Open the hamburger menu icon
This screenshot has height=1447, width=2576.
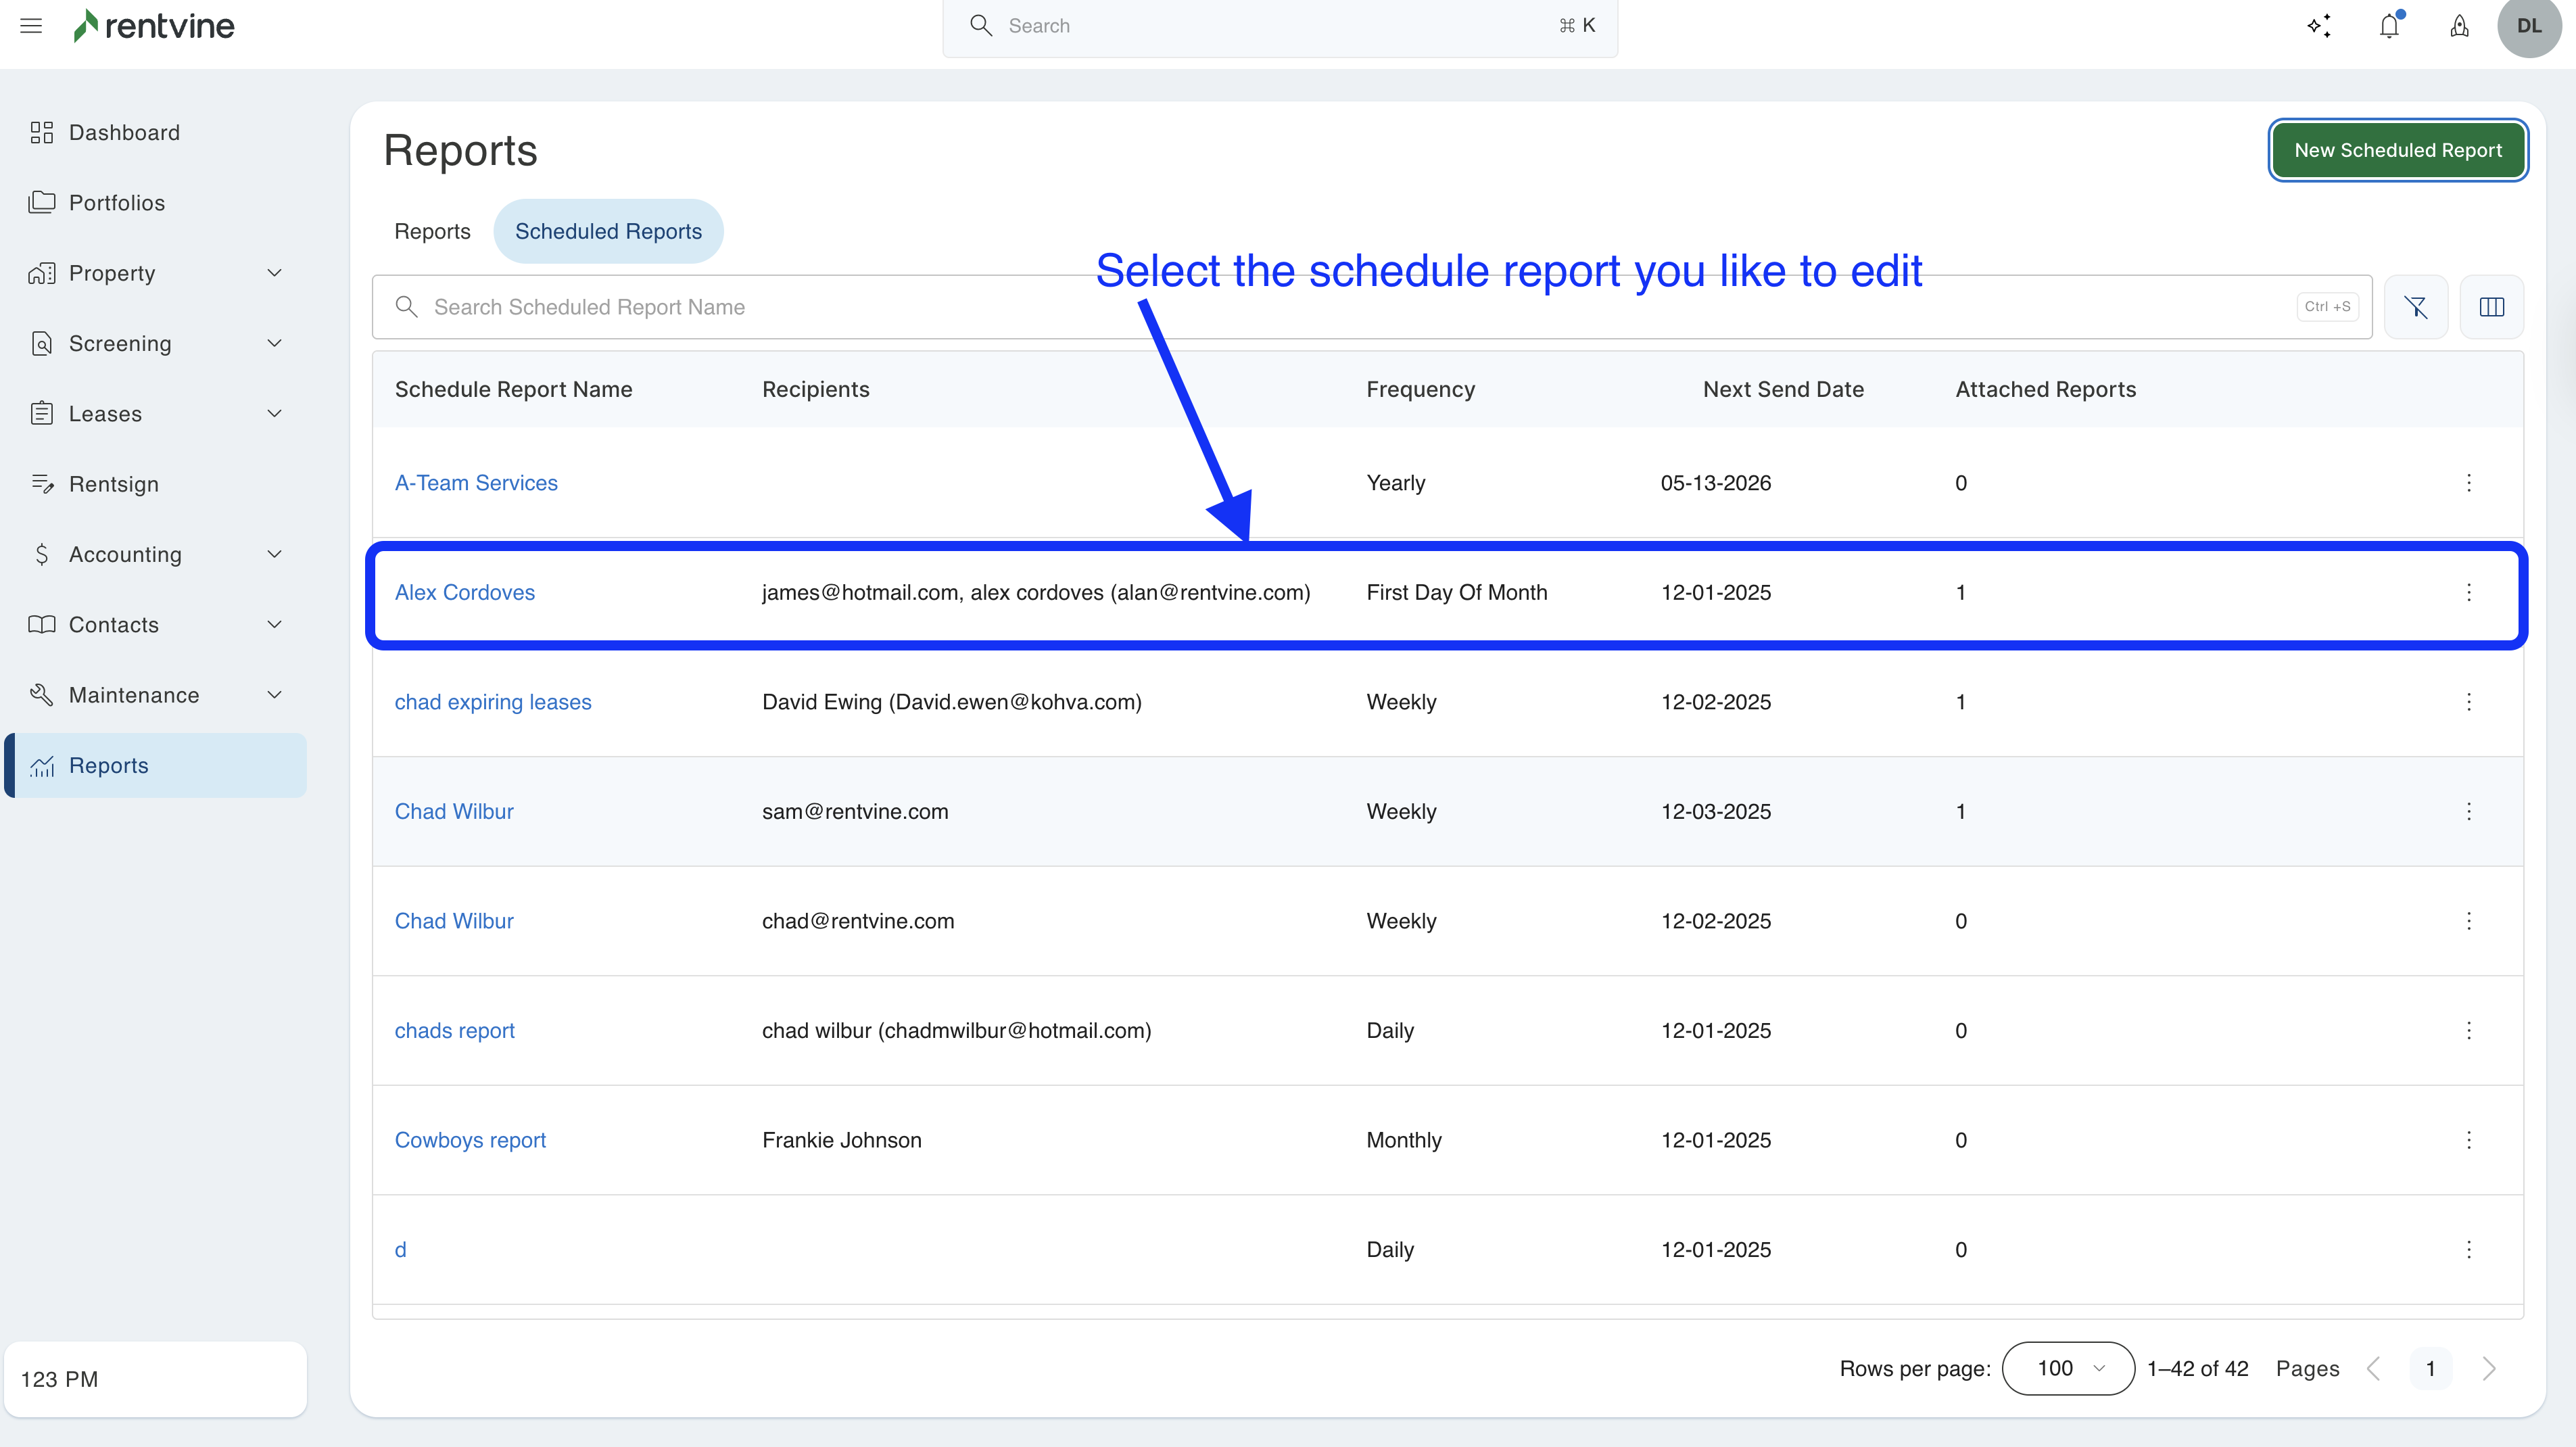[x=31, y=26]
